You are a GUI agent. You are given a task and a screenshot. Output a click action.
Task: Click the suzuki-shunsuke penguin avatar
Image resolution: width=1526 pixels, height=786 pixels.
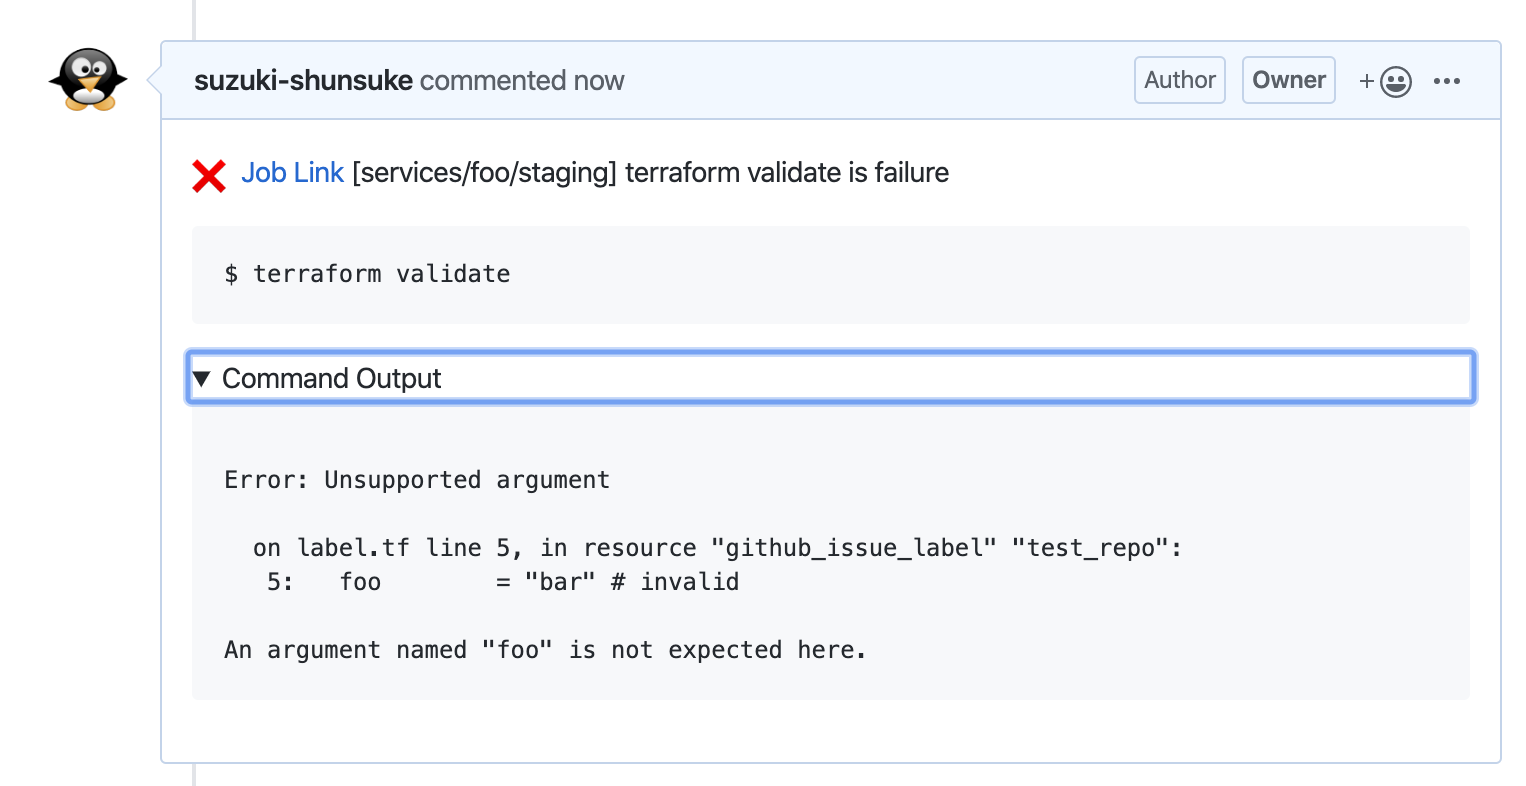click(88, 79)
